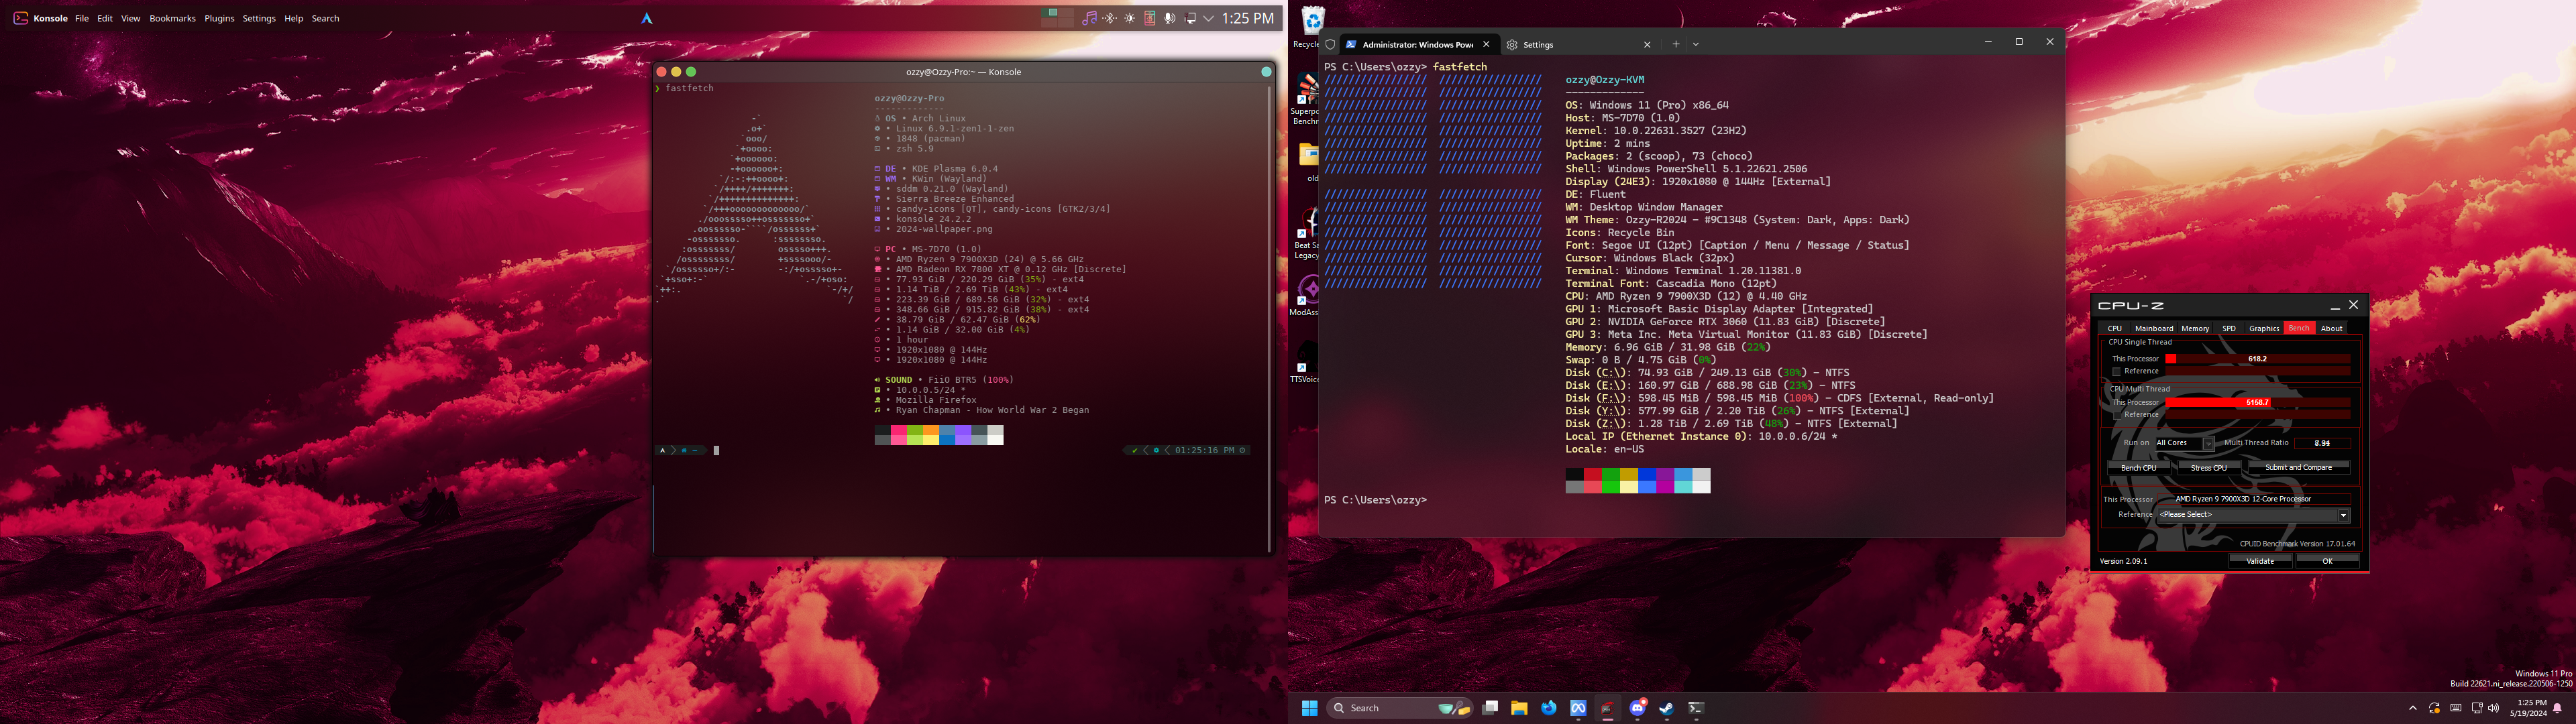Open the network connections tray icon in KDE
The image size is (2576, 724).
pos(1190,18)
